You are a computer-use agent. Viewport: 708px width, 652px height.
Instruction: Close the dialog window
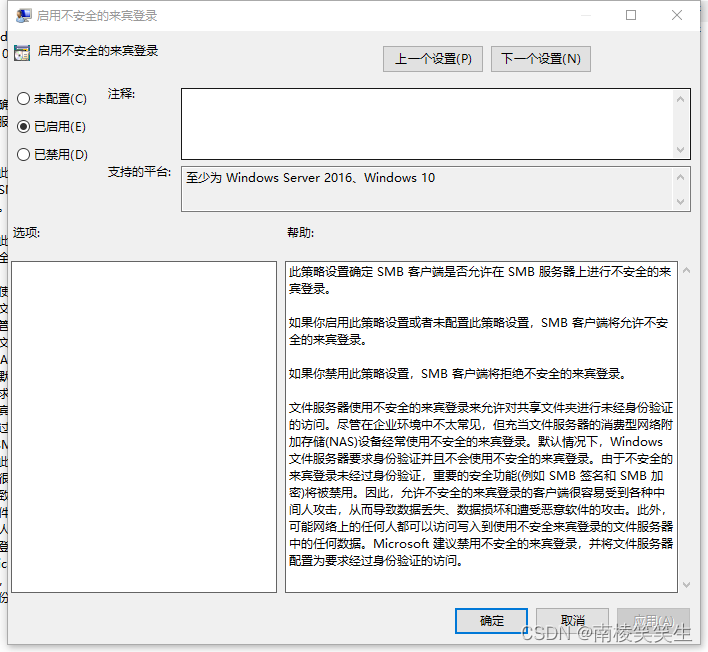pos(677,15)
